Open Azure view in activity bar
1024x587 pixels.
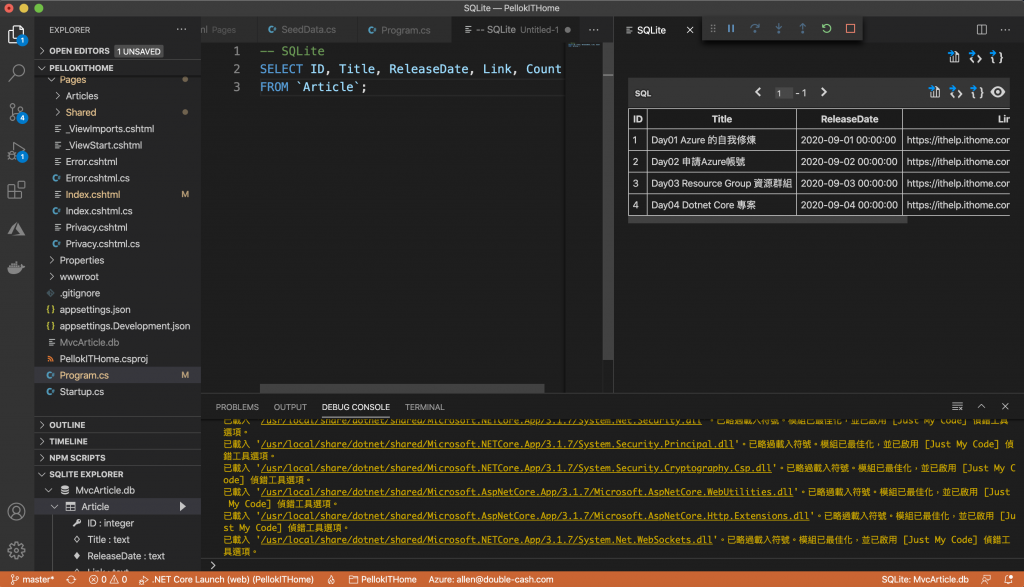16,229
